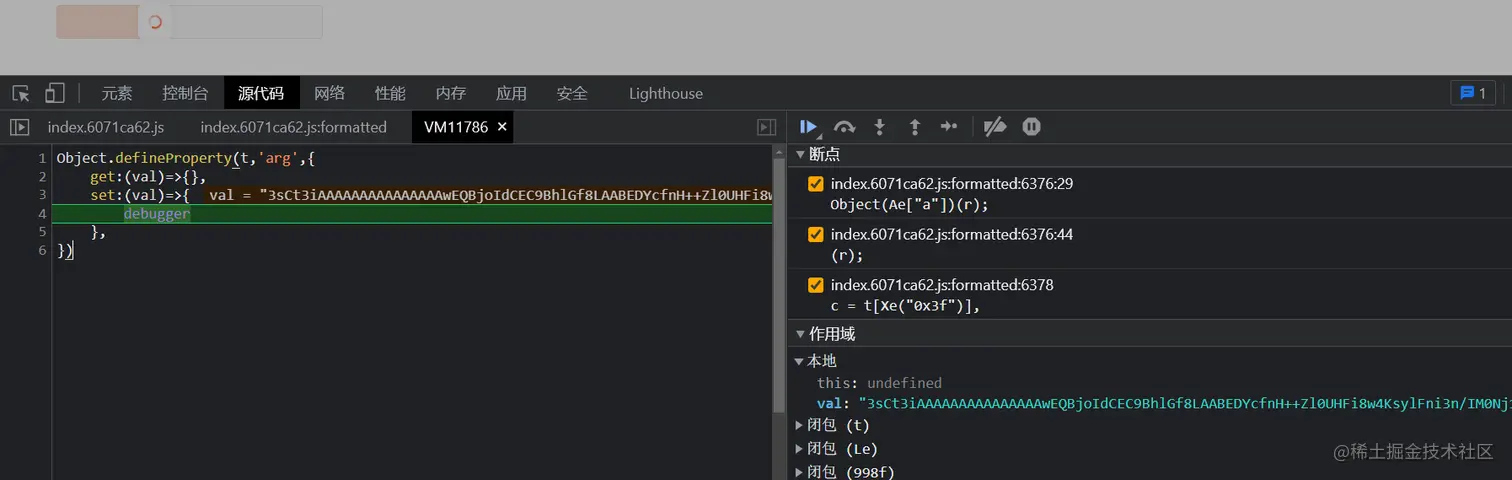Open the 元素 panel
This screenshot has height=480, width=1512.
coord(117,93)
